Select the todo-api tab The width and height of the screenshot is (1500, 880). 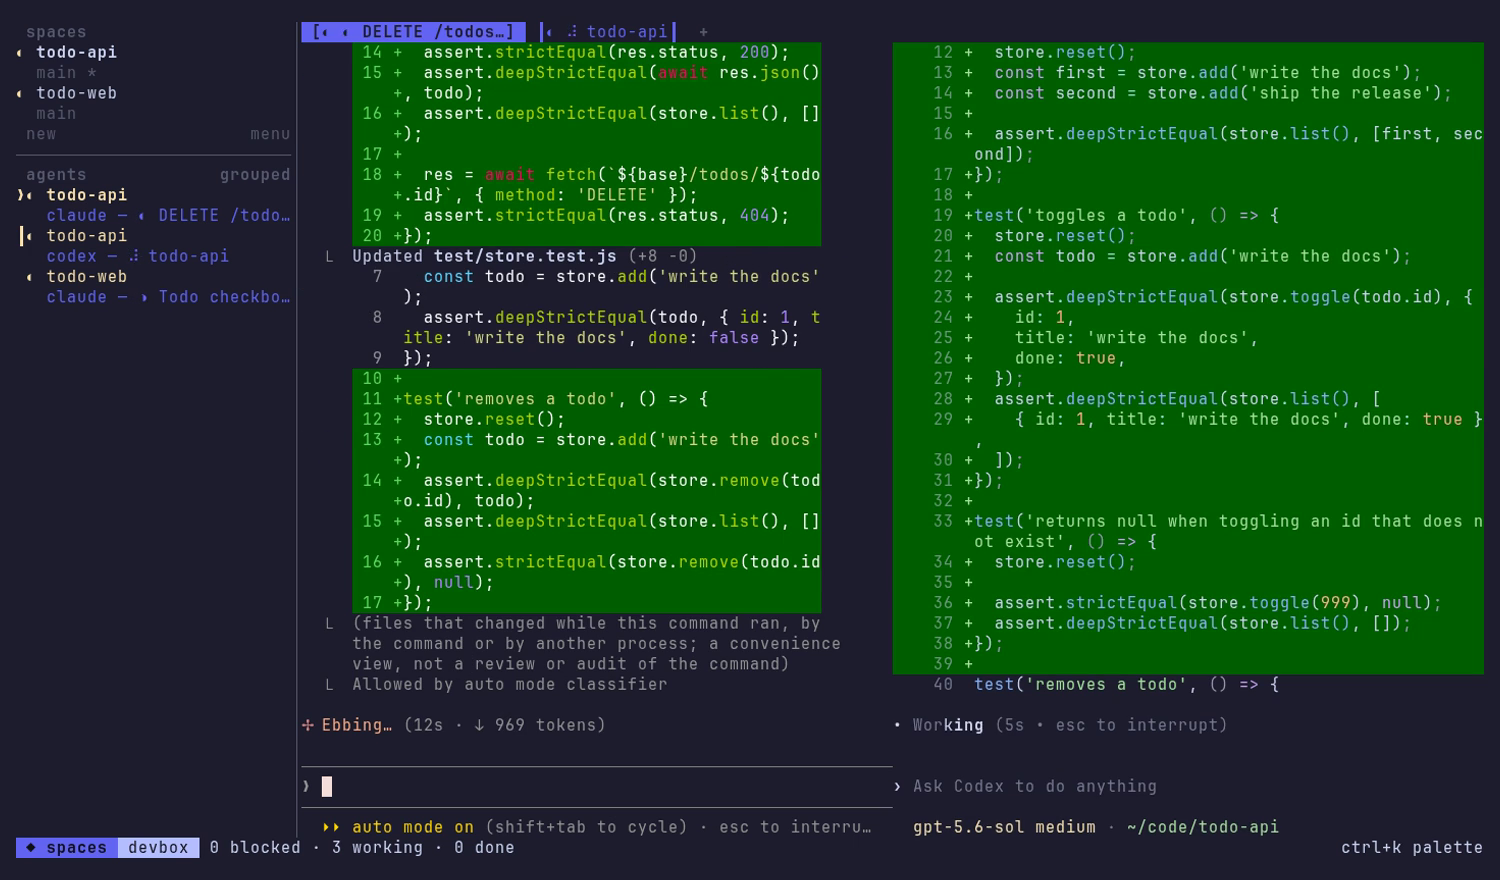(608, 32)
